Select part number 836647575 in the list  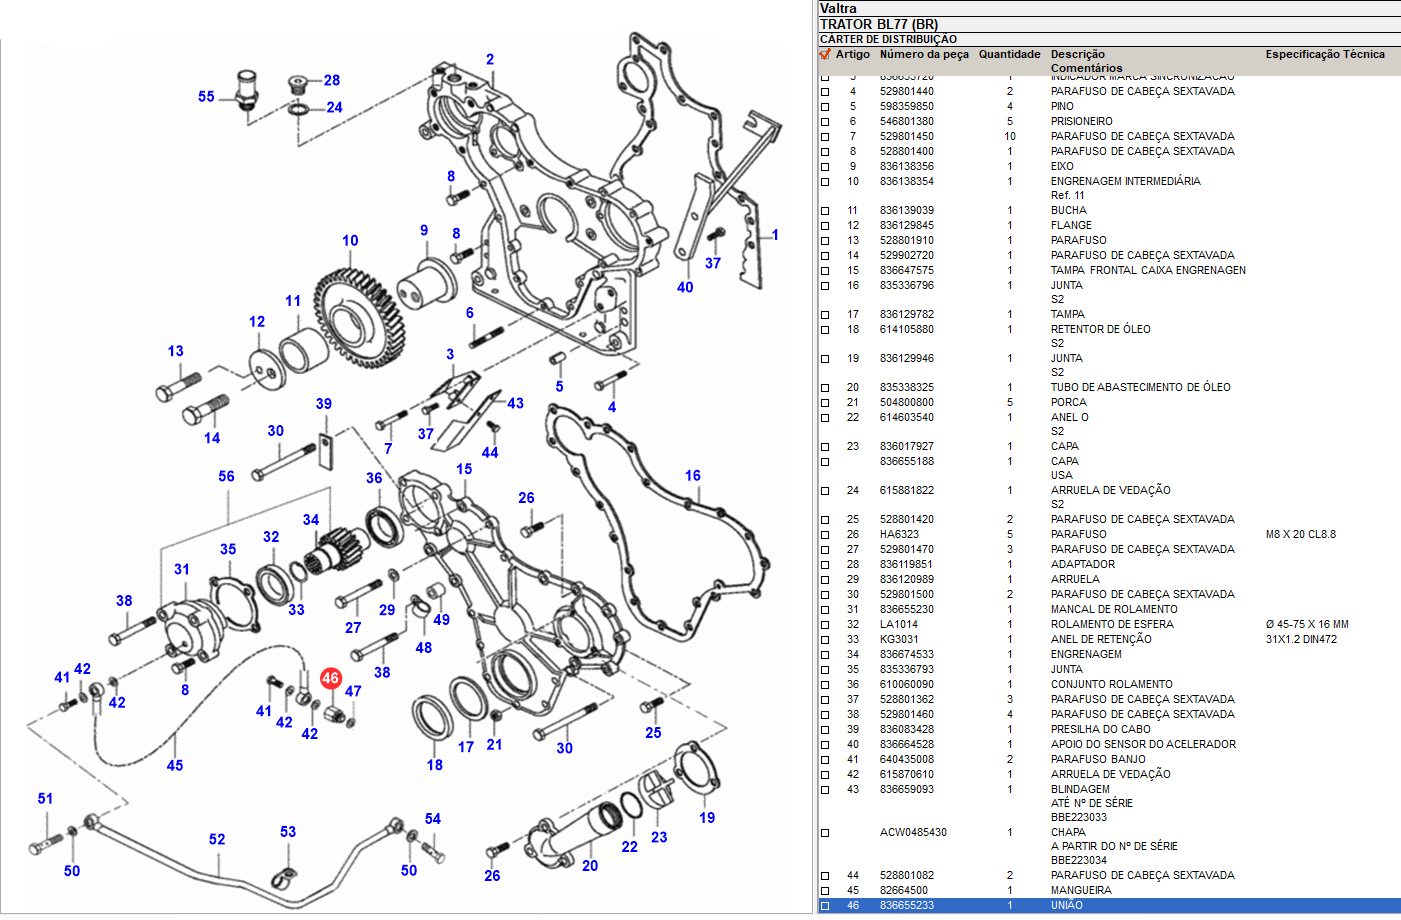tap(906, 270)
